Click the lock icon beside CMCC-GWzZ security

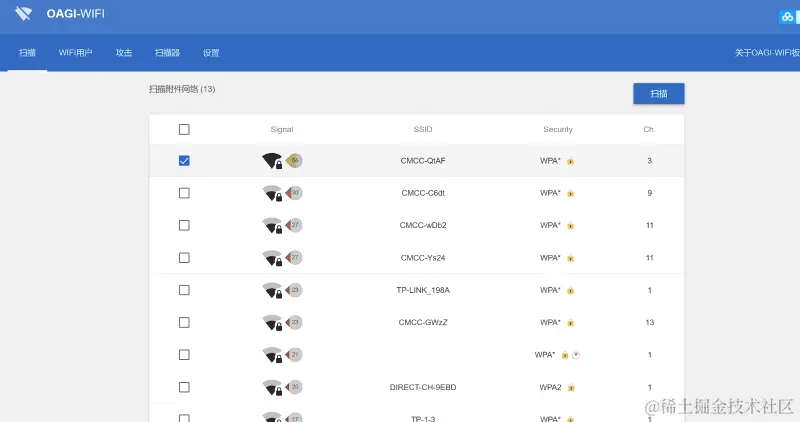570,322
